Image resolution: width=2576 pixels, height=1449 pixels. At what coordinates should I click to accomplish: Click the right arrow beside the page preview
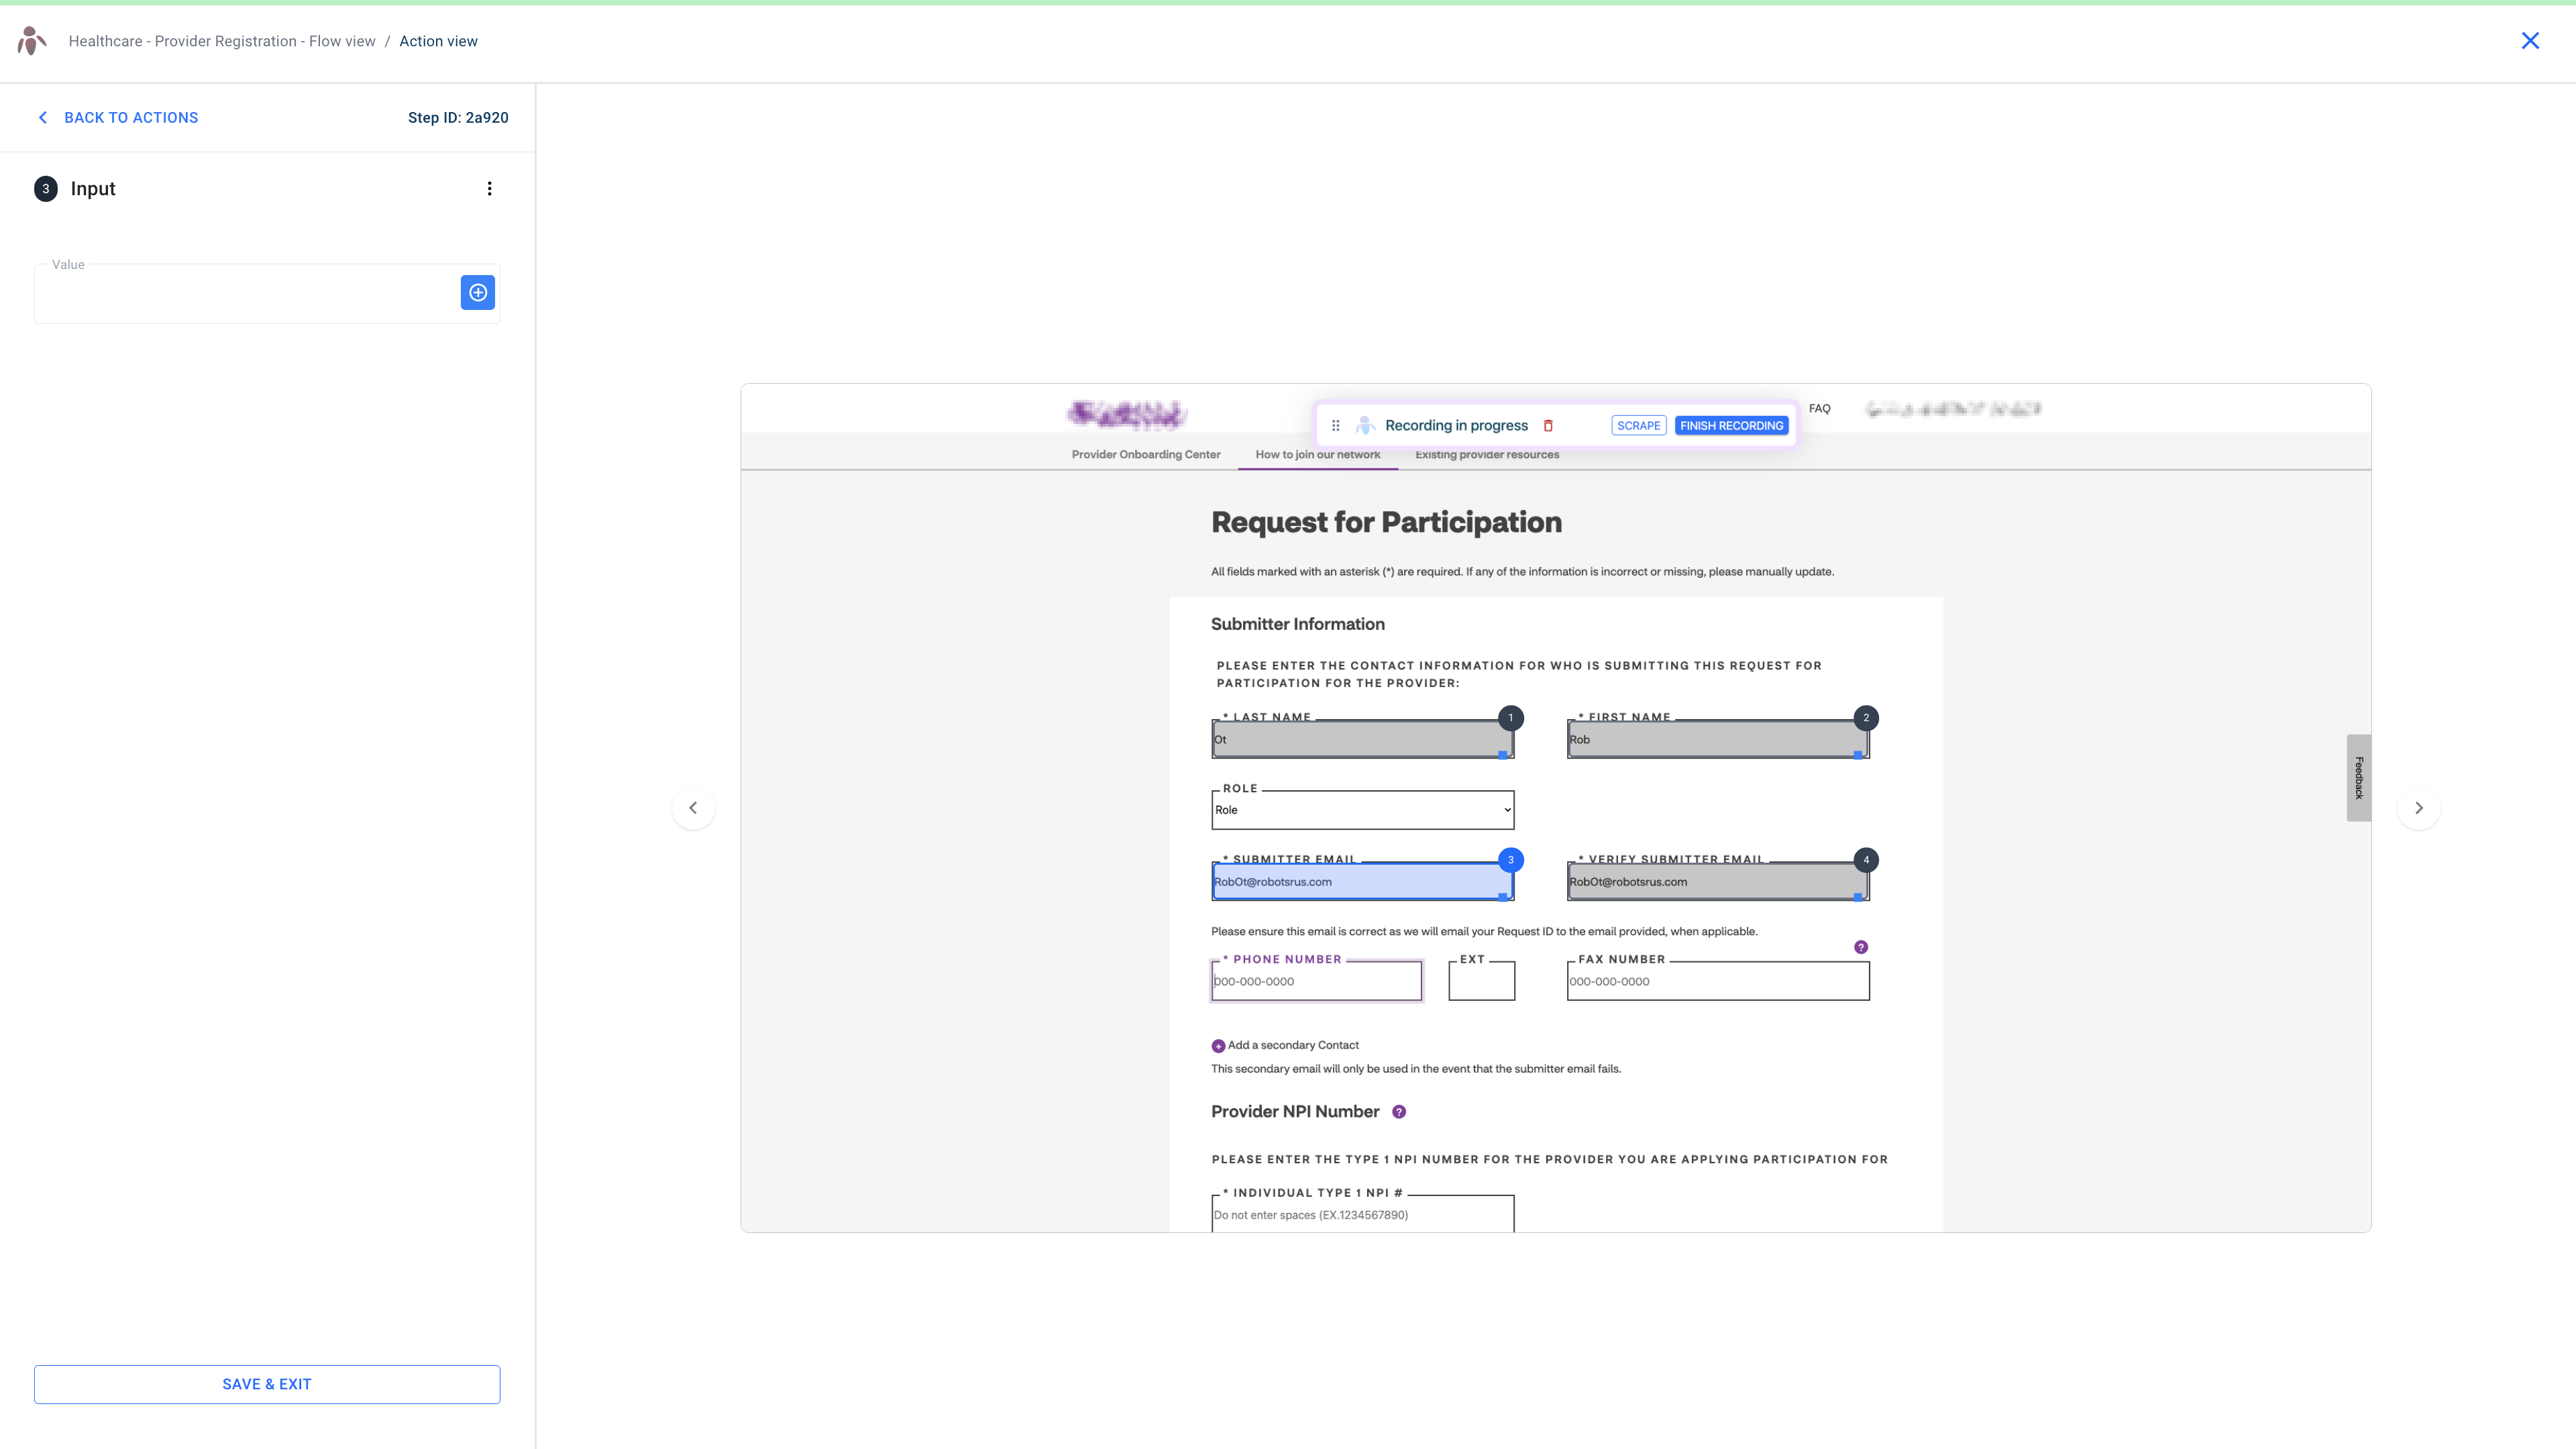pos(2419,807)
